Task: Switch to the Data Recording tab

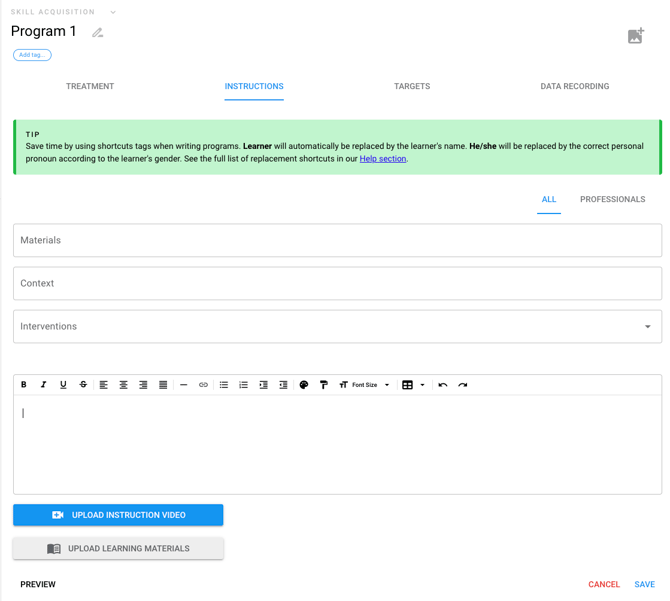Action: pos(574,87)
